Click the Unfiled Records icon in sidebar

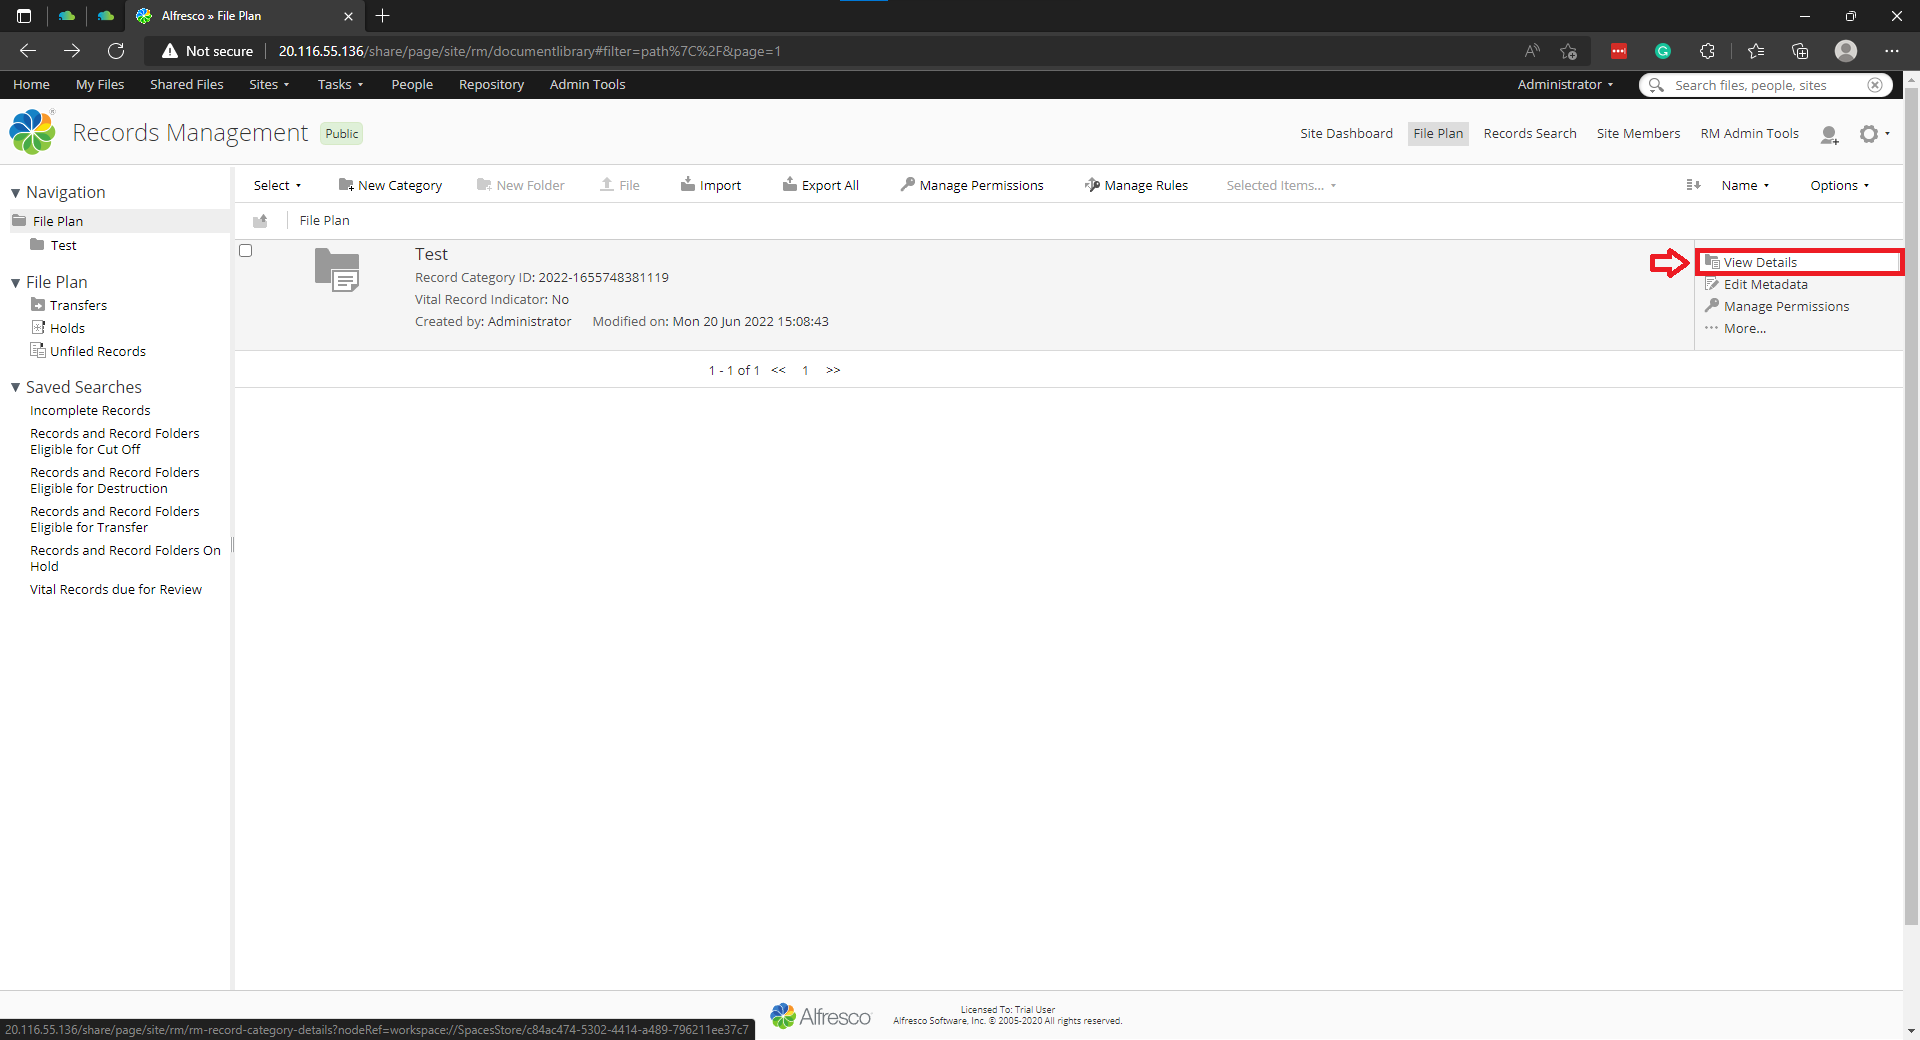click(38, 350)
